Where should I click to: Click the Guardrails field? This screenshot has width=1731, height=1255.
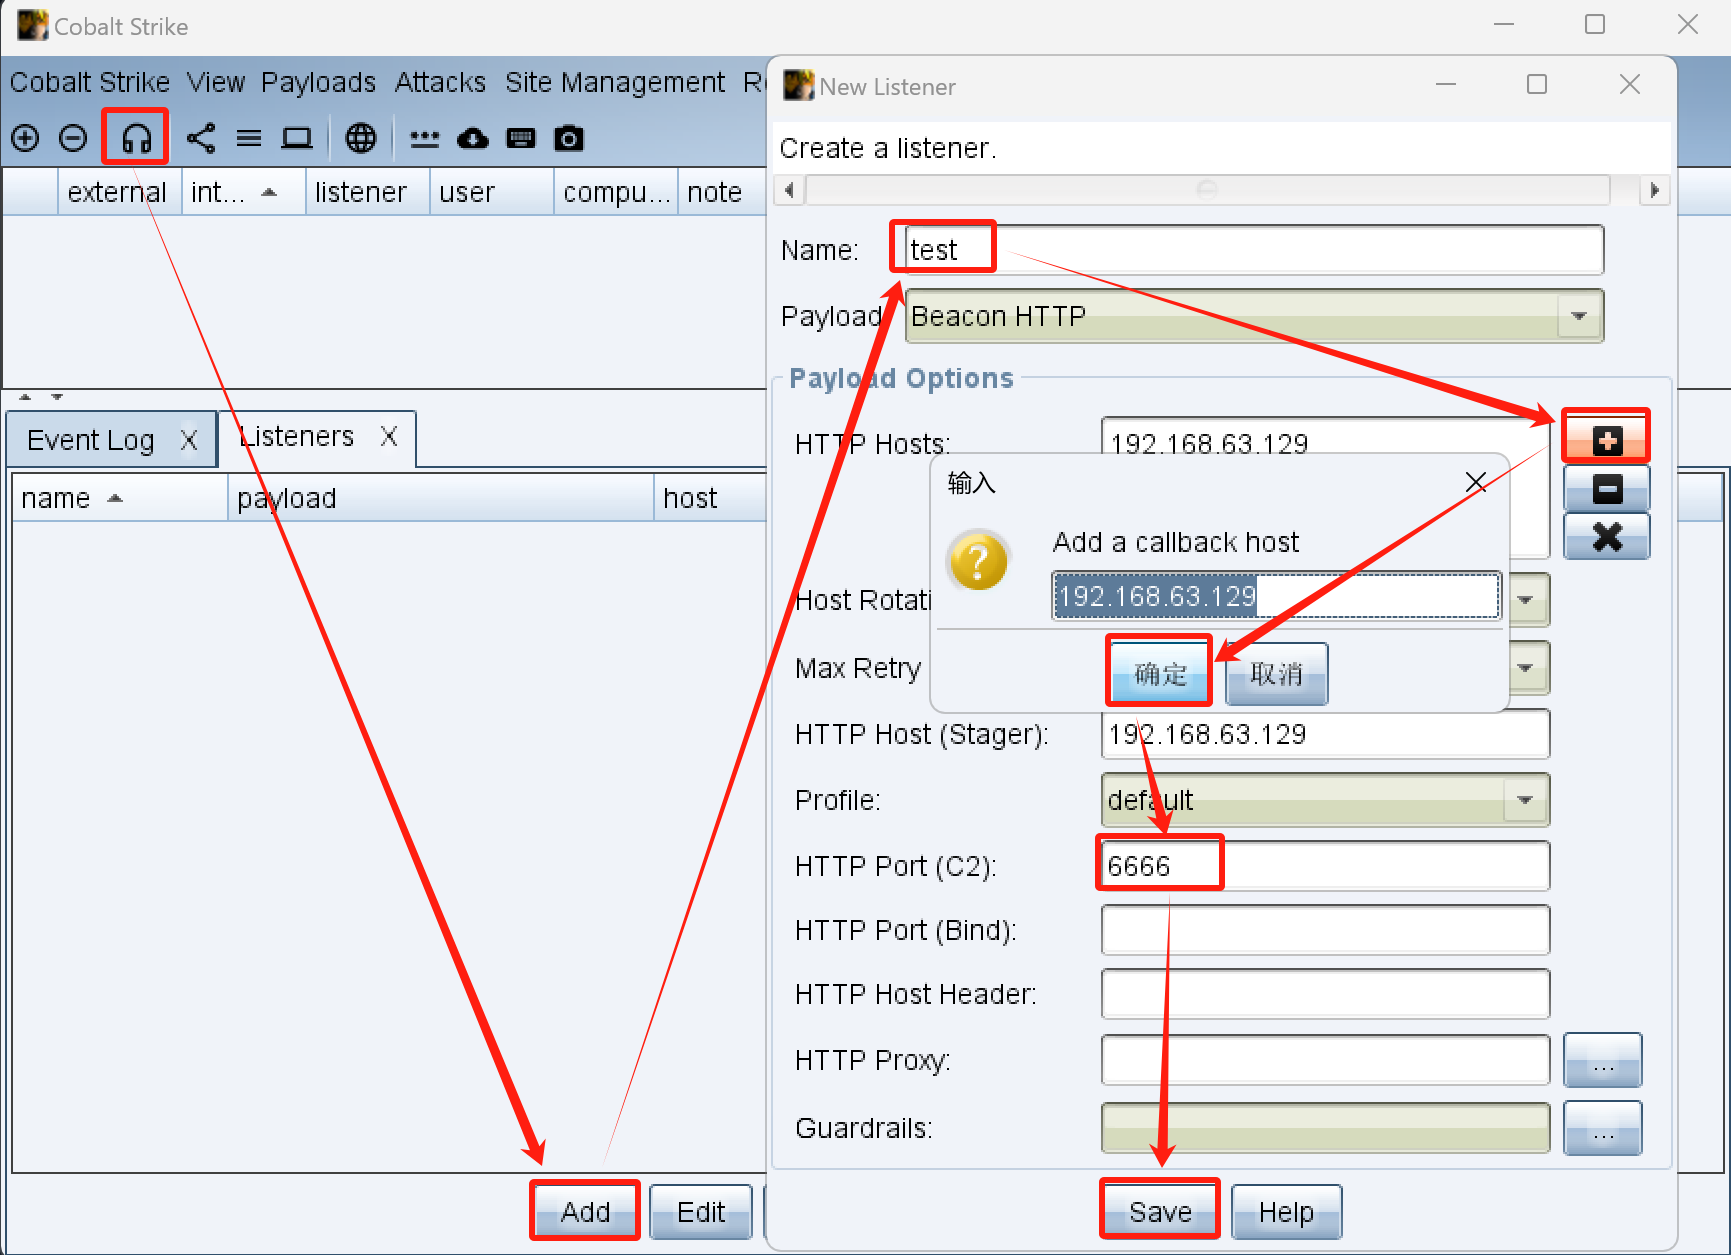(x=1325, y=1128)
